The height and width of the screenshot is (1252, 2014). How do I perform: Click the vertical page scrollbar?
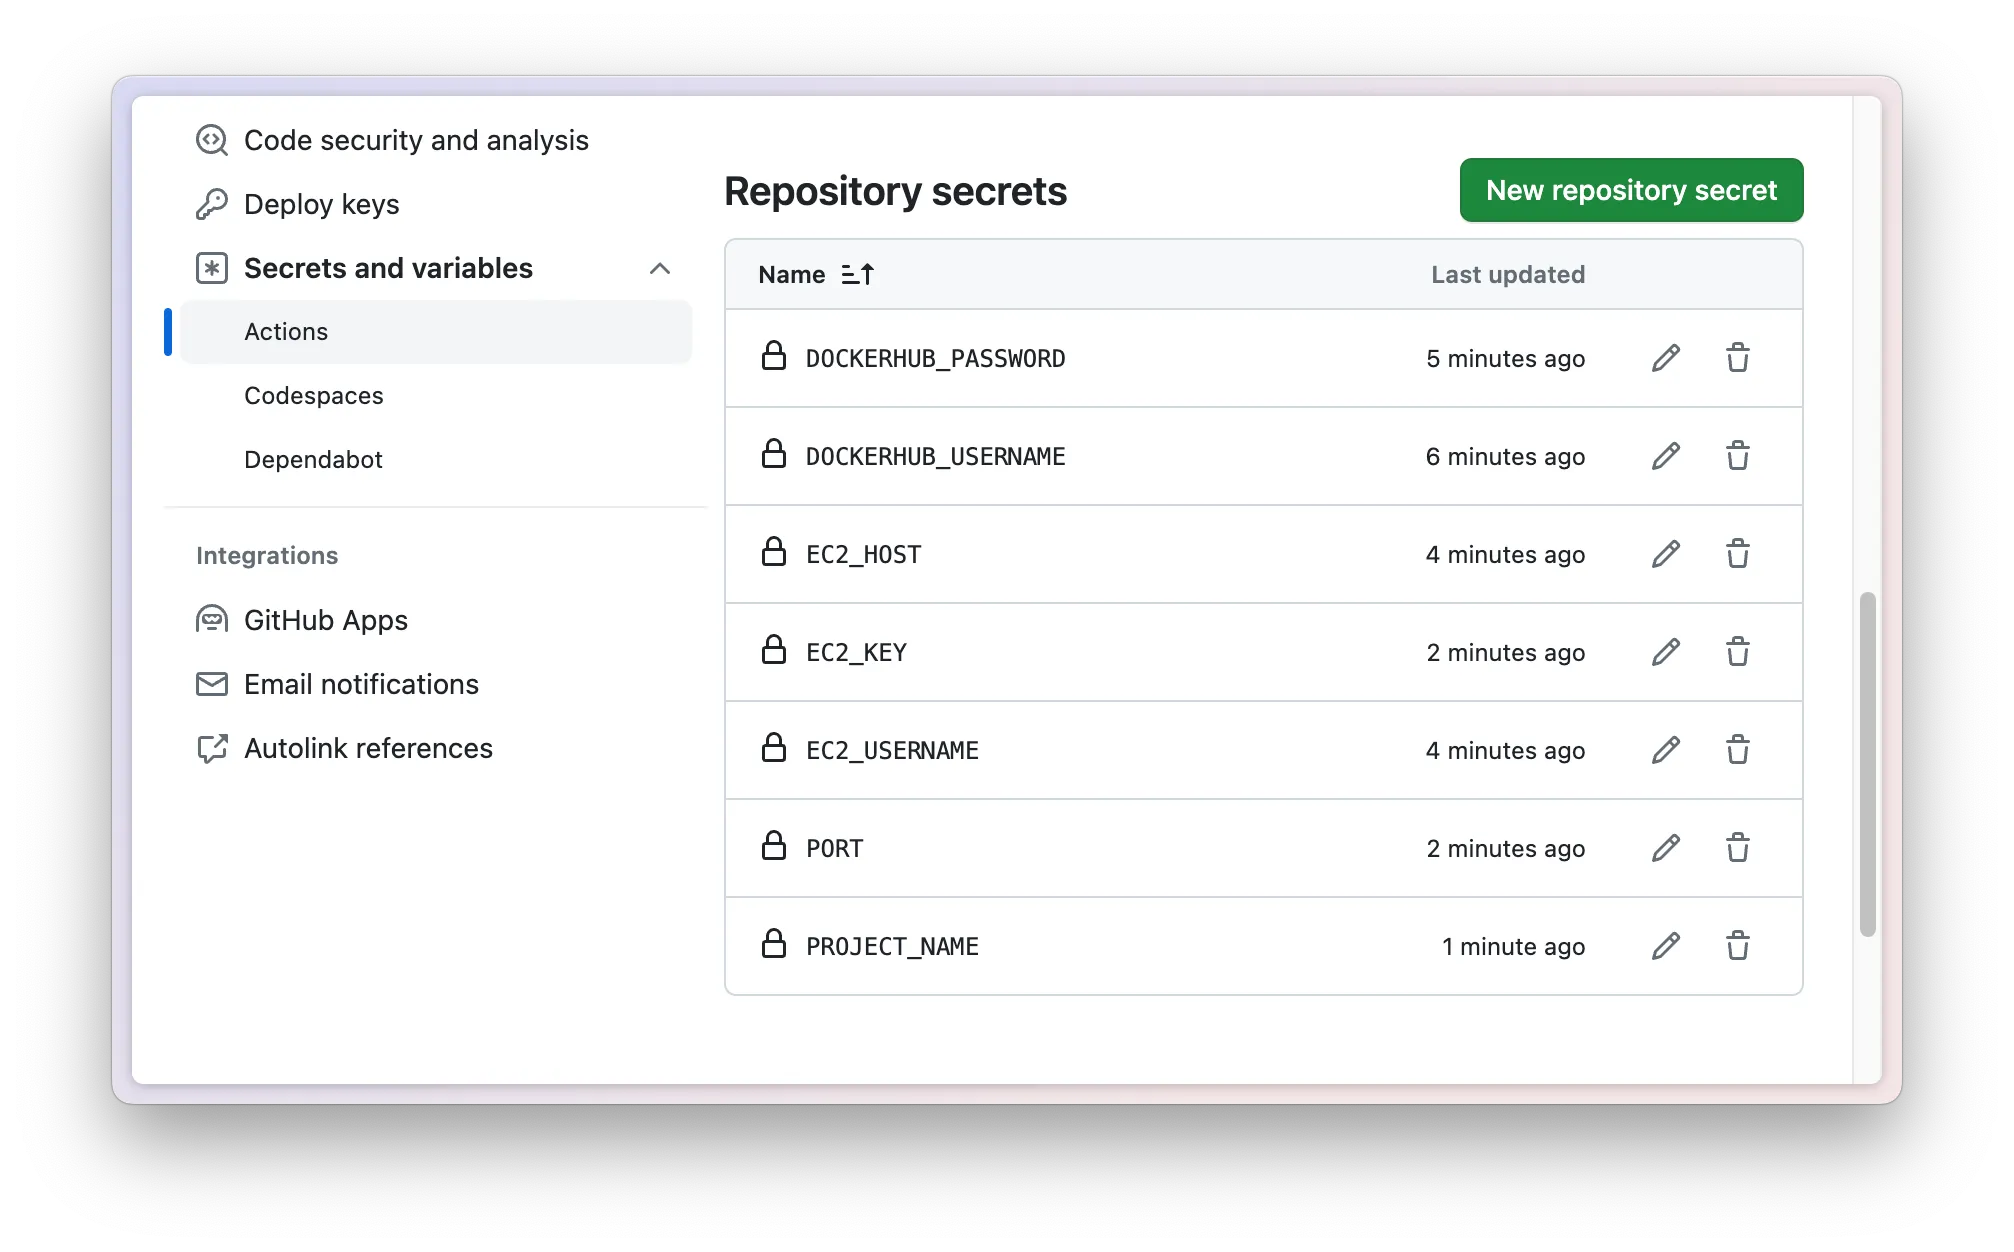[x=1866, y=764]
